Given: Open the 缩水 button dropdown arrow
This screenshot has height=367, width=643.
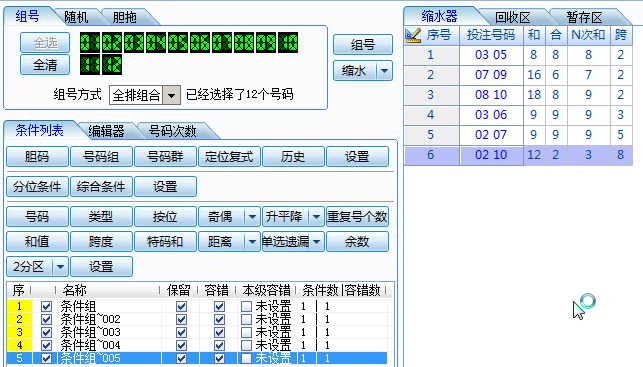Looking at the screenshot, I should tap(384, 71).
